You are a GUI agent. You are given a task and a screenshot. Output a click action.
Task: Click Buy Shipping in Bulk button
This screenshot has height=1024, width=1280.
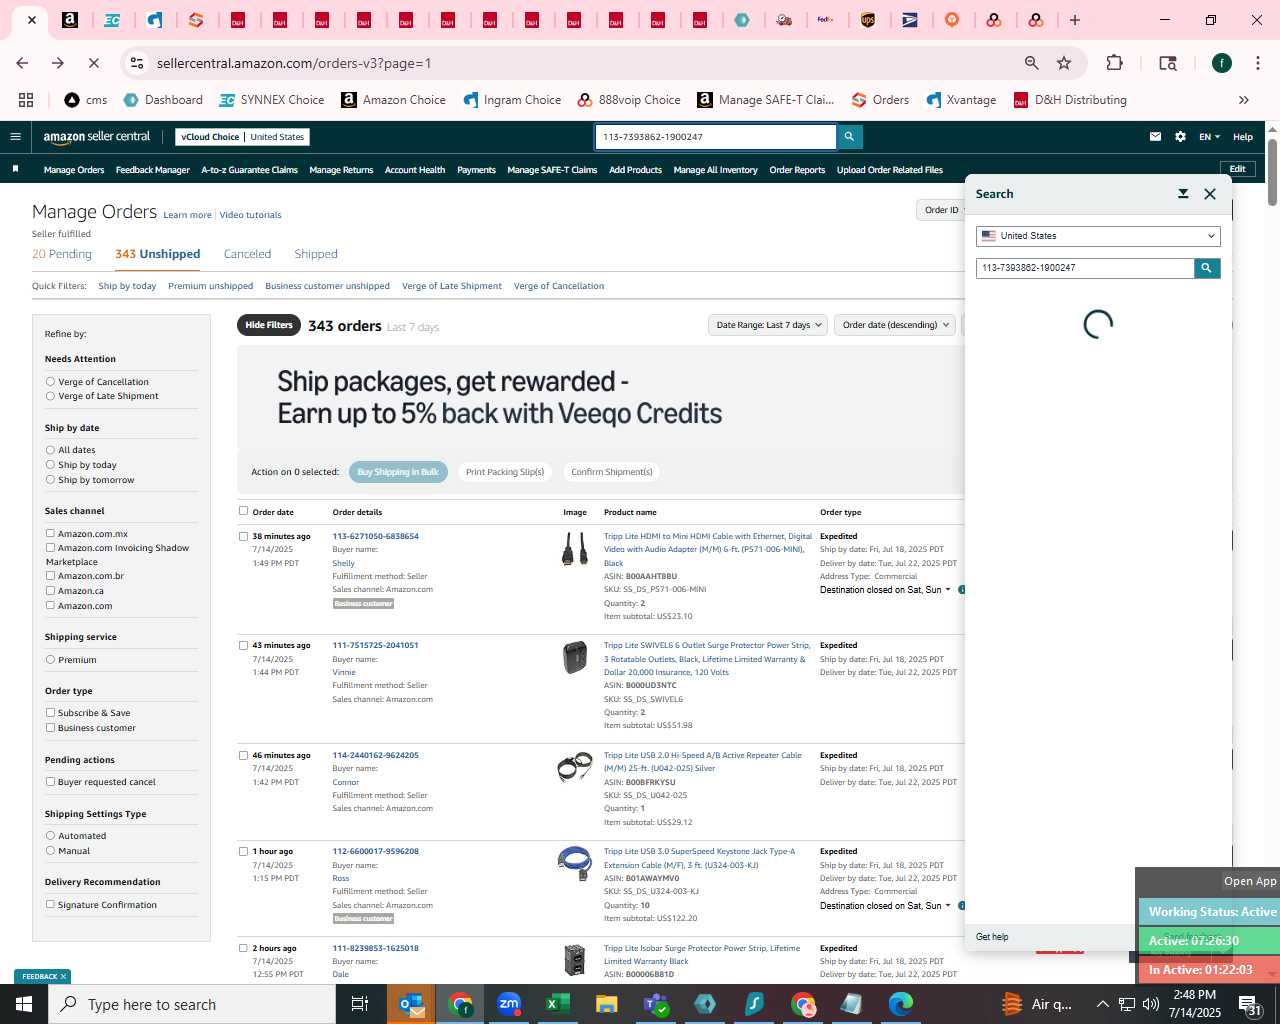398,472
